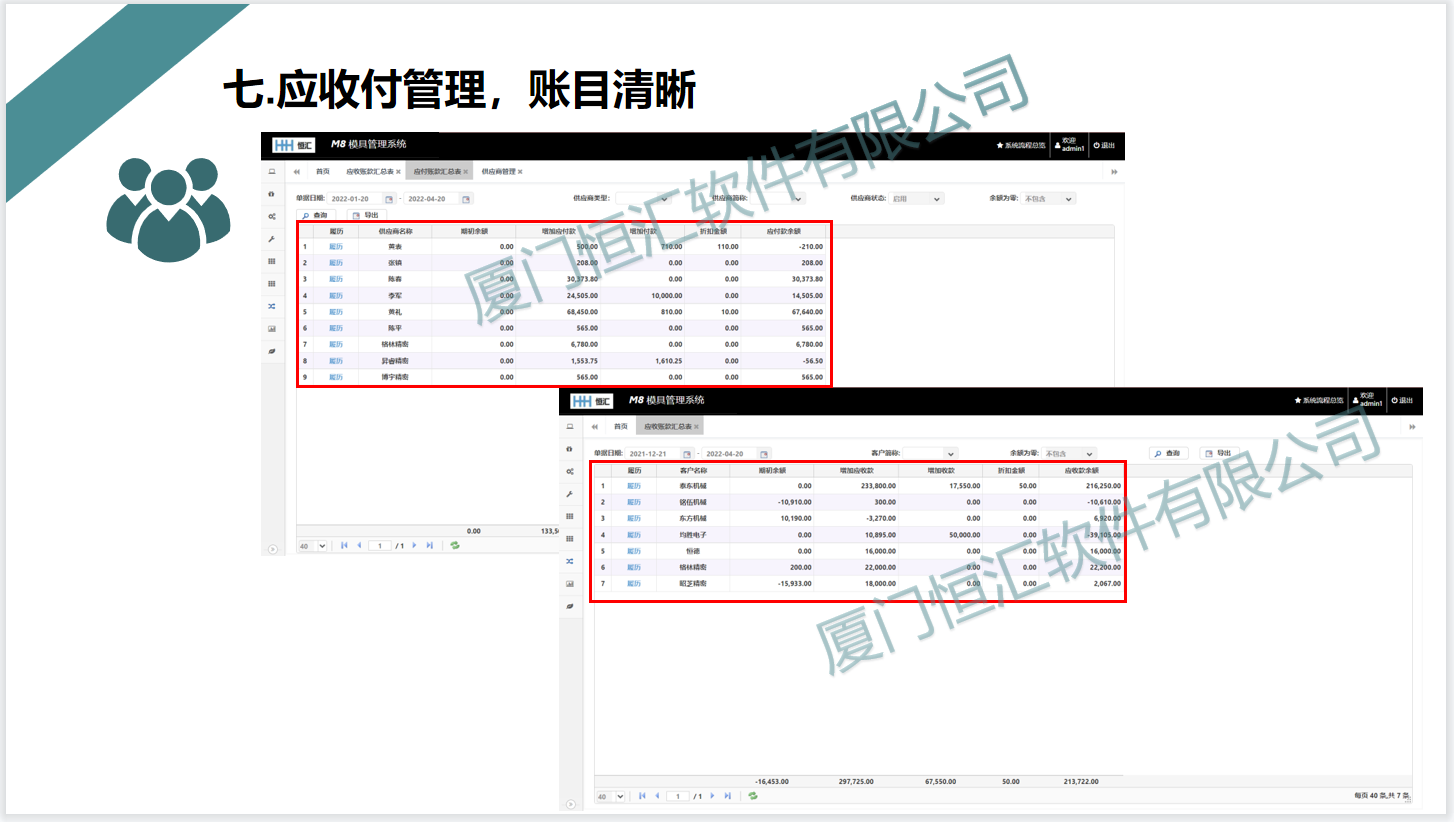Click gears icon in lower window sidebar
Viewport: 1454px width, 822px height.
pos(570,471)
